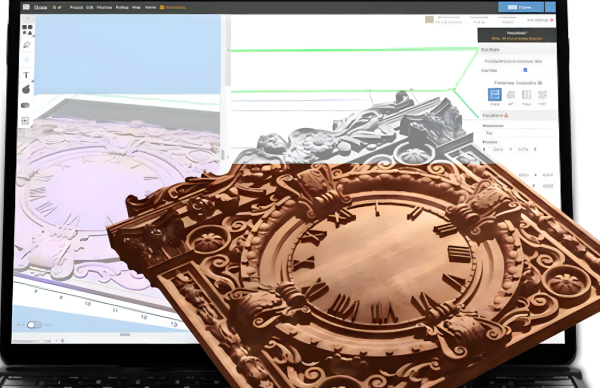This screenshot has height=388, width=600.
Task: Open the apple icon library
Action: click(x=26, y=90)
